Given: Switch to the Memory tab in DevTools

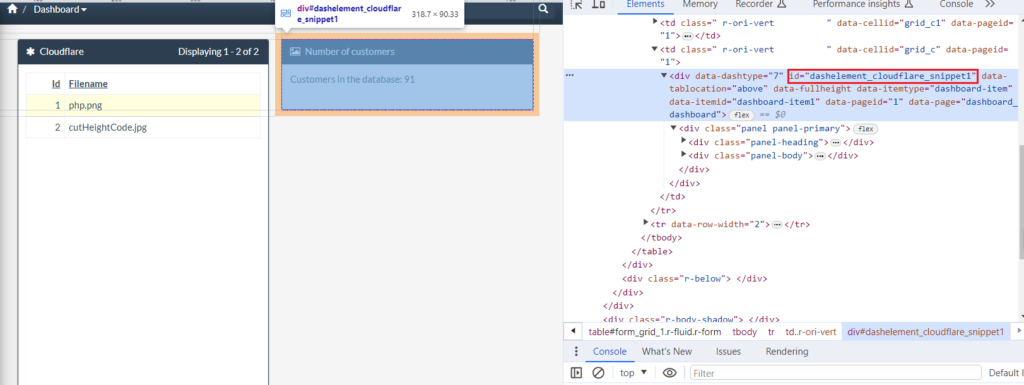Looking at the screenshot, I should (x=700, y=5).
